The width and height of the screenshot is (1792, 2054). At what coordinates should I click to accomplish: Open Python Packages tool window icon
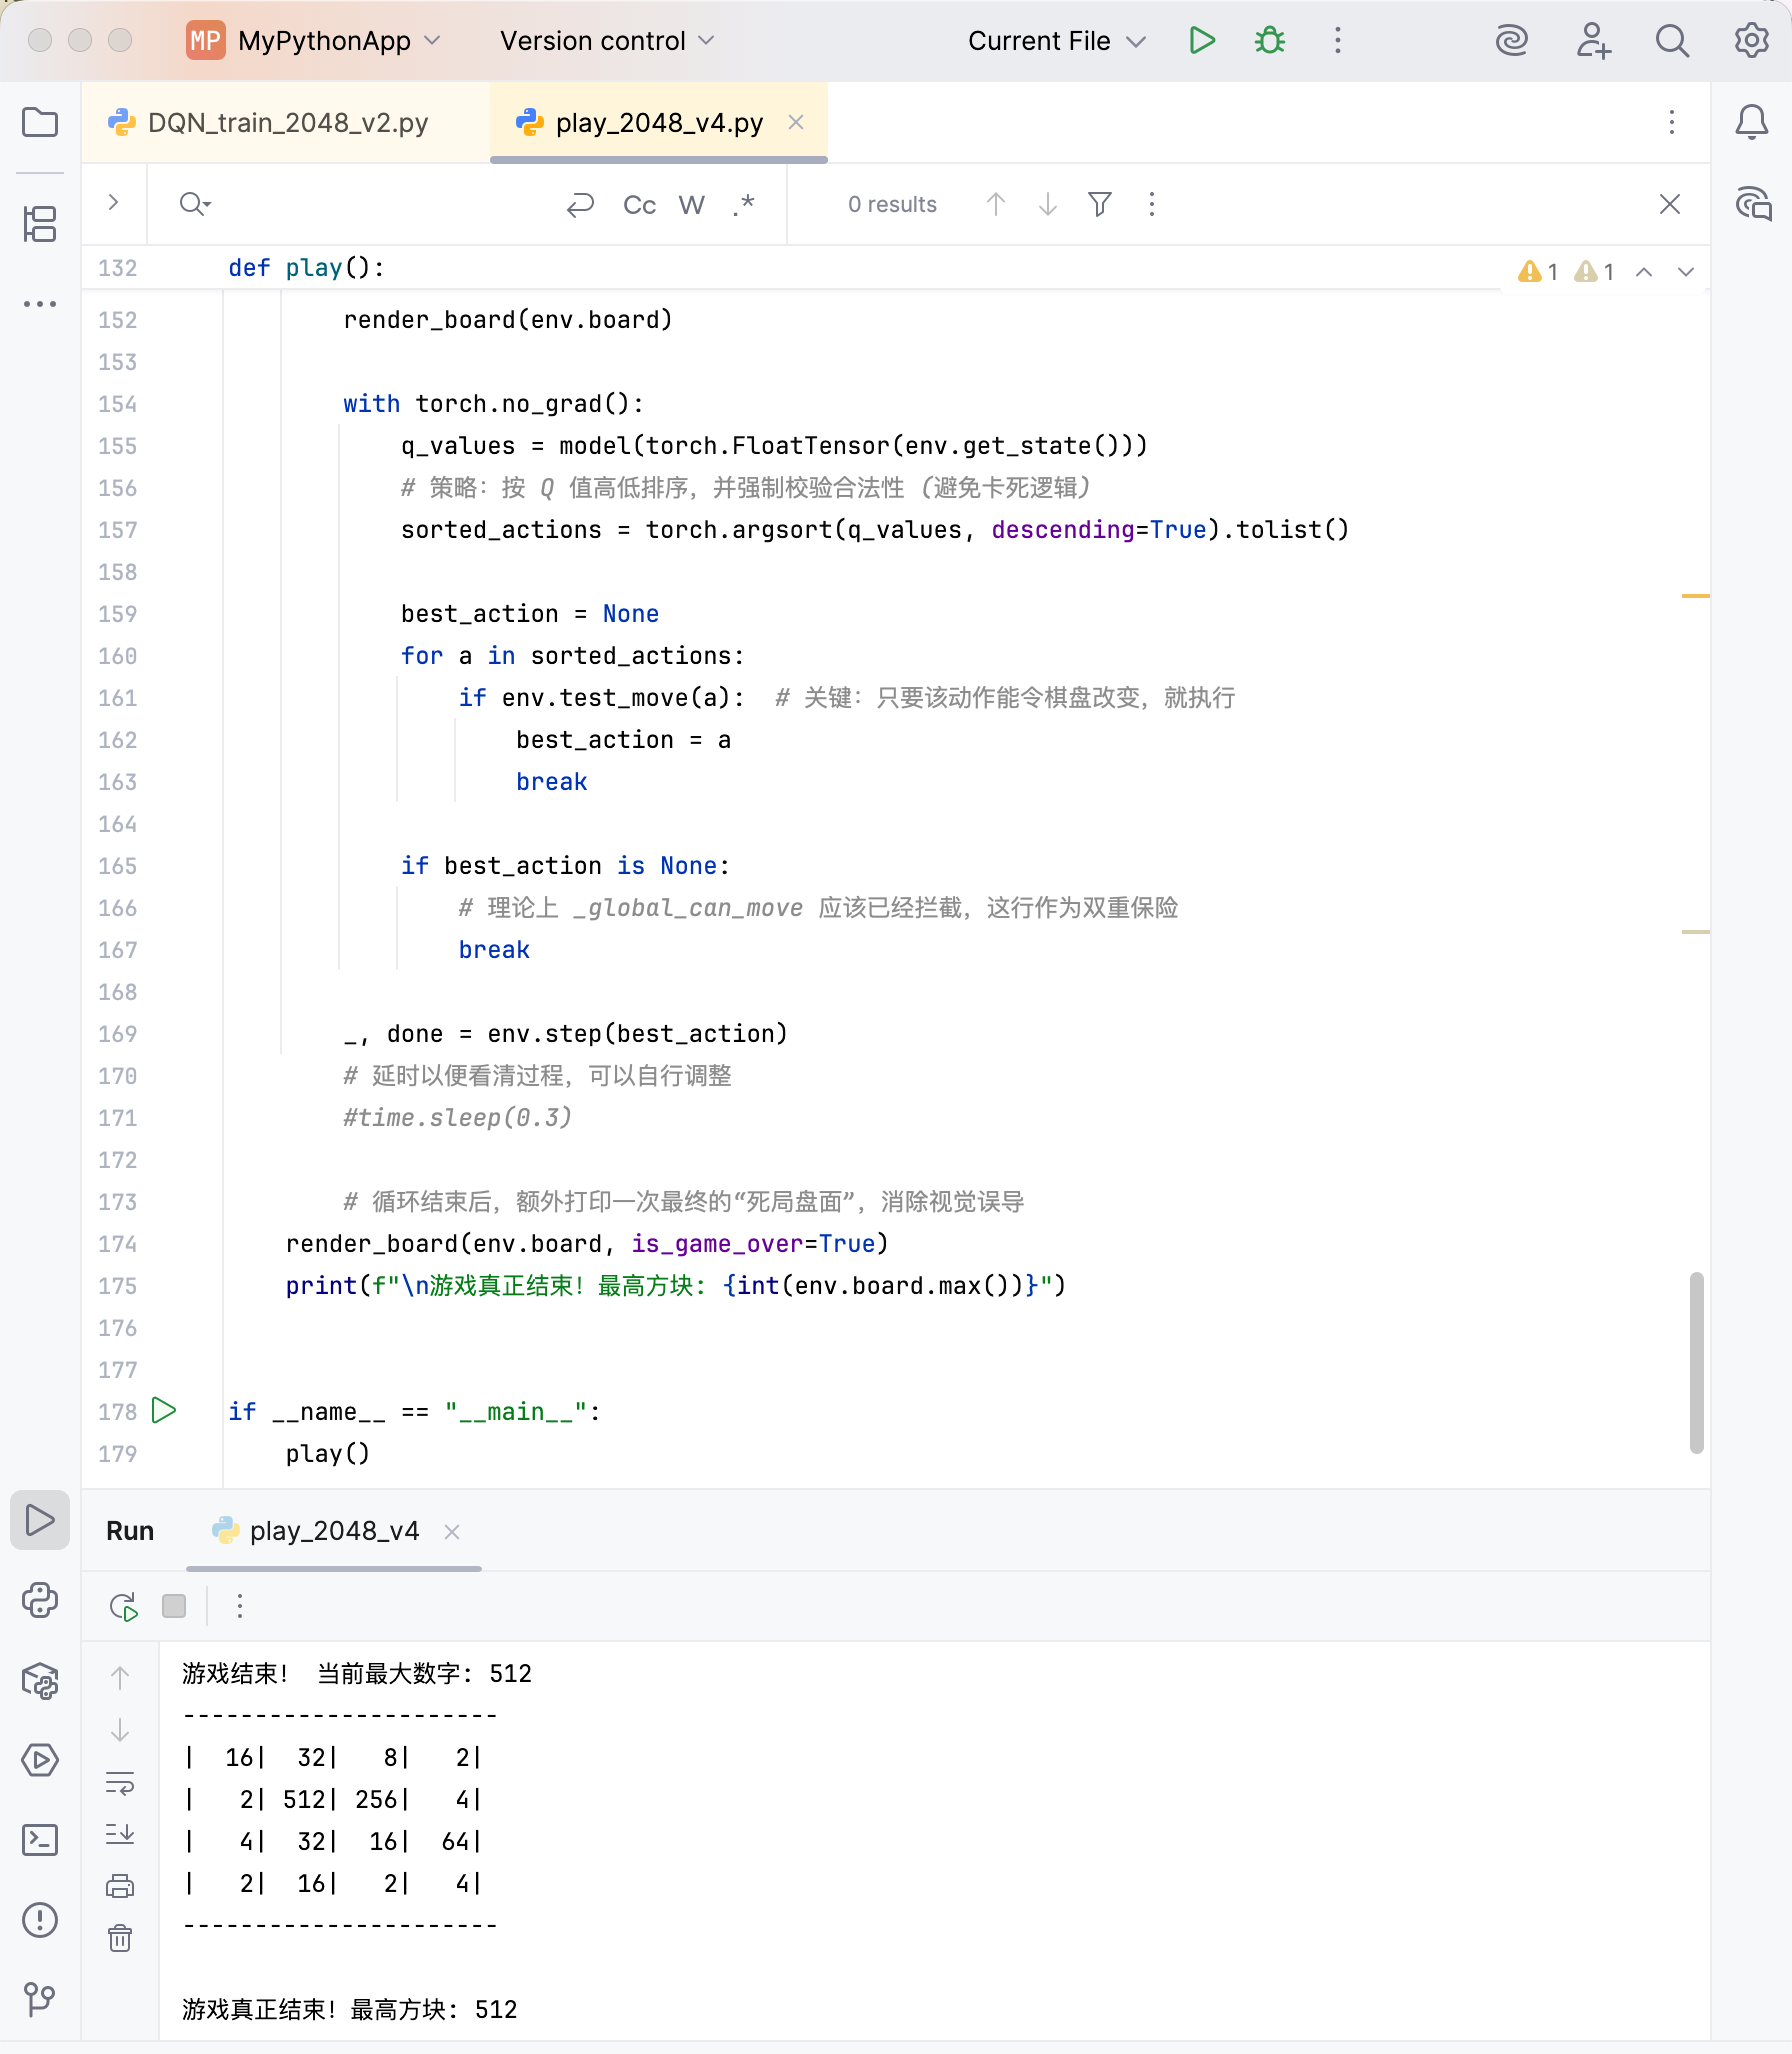click(40, 1681)
